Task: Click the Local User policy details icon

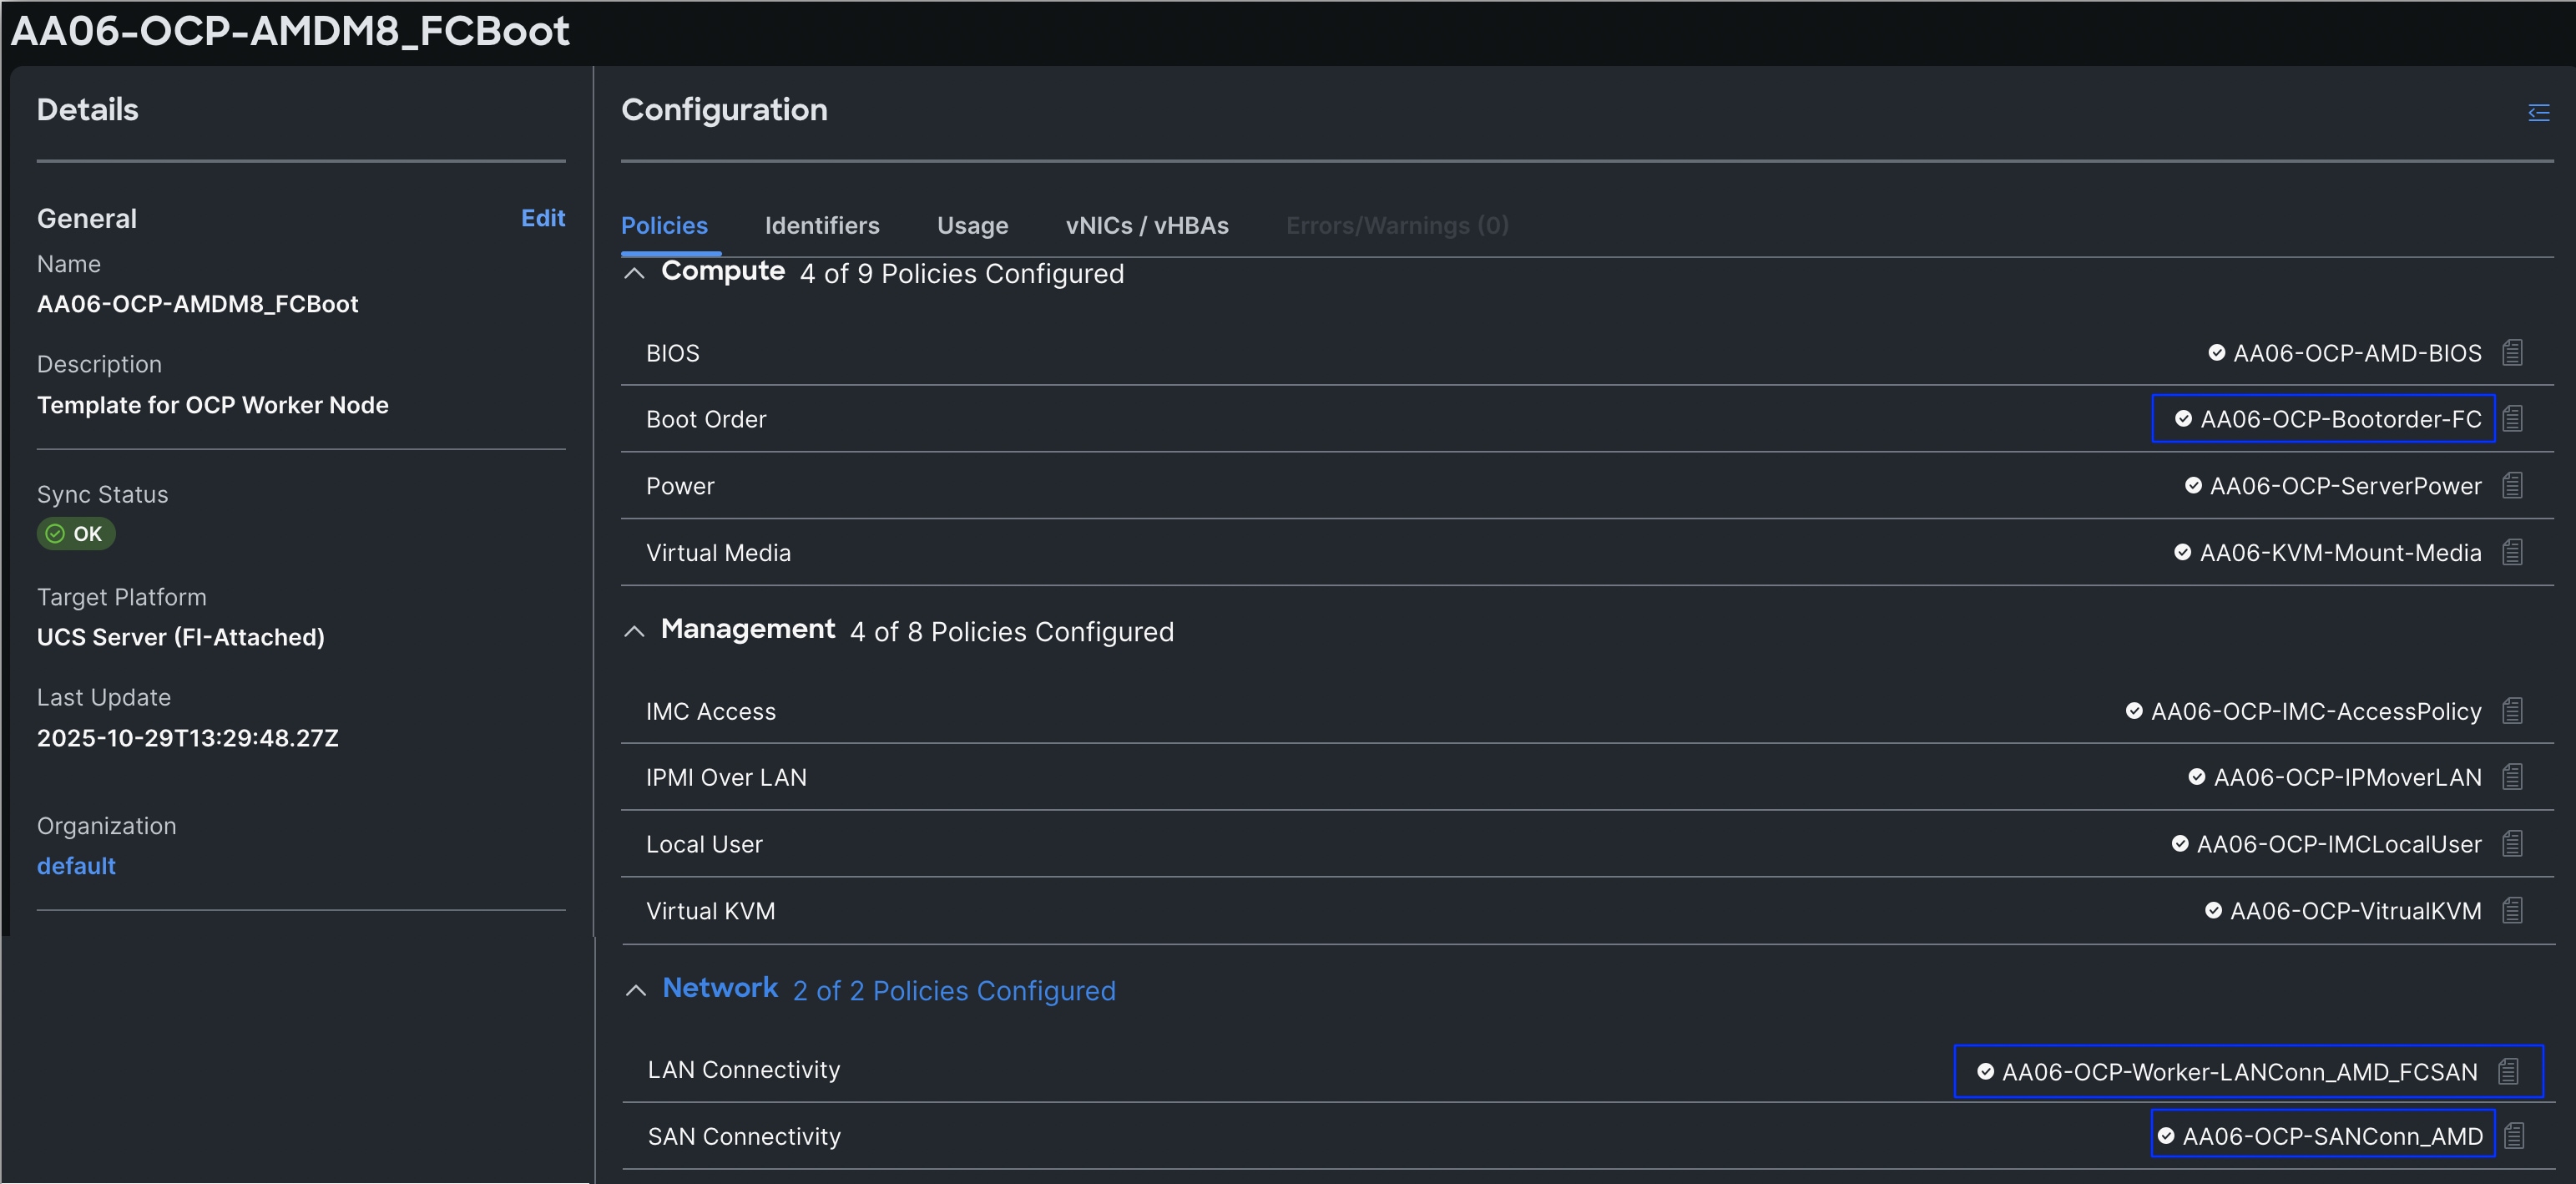Action: coord(2512,844)
